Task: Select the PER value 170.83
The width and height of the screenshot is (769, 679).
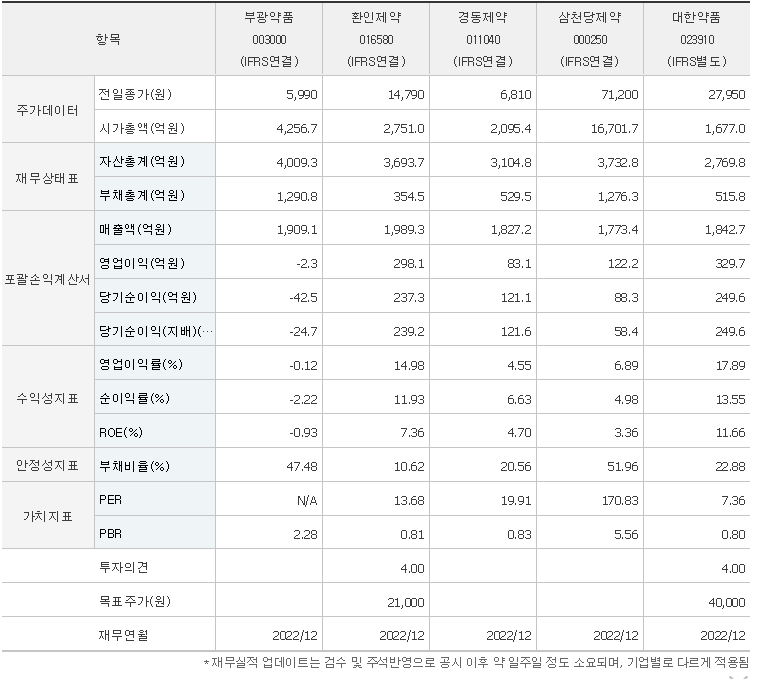Action: click(620, 500)
